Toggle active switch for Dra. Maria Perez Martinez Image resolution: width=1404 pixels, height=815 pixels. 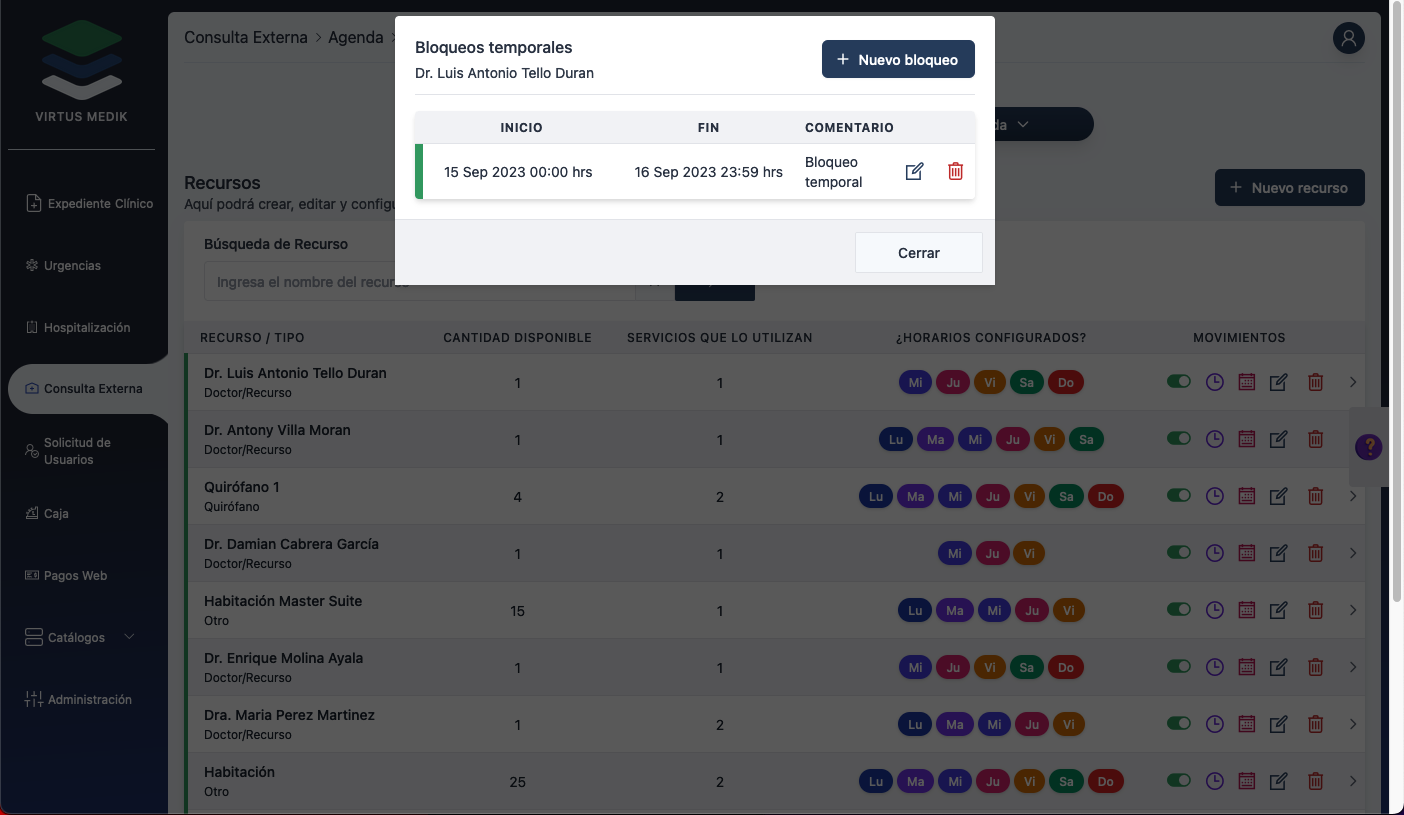(x=1179, y=723)
